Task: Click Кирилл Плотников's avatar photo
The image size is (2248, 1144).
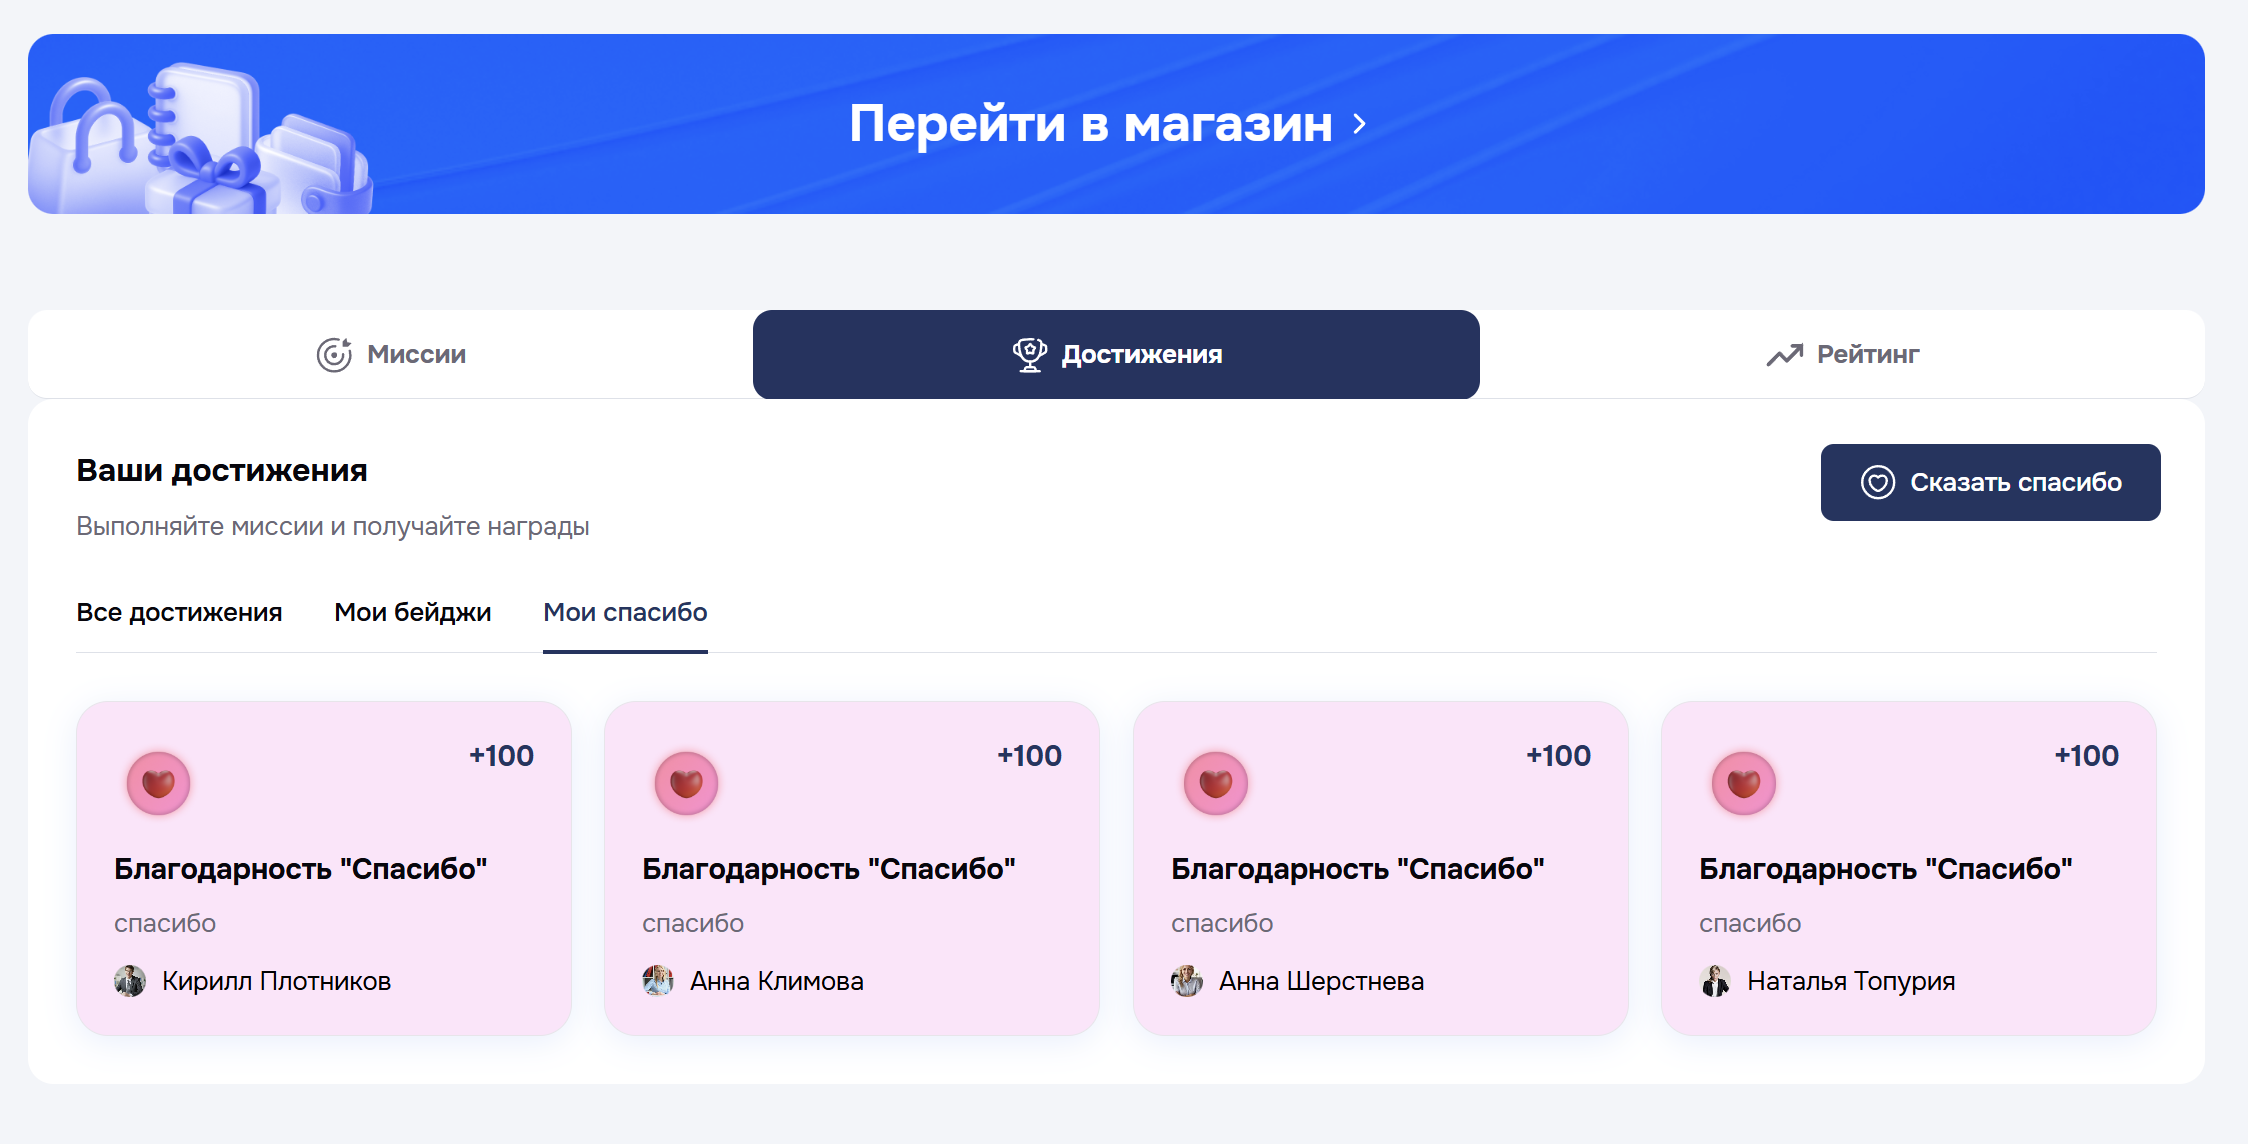Action: 130,981
